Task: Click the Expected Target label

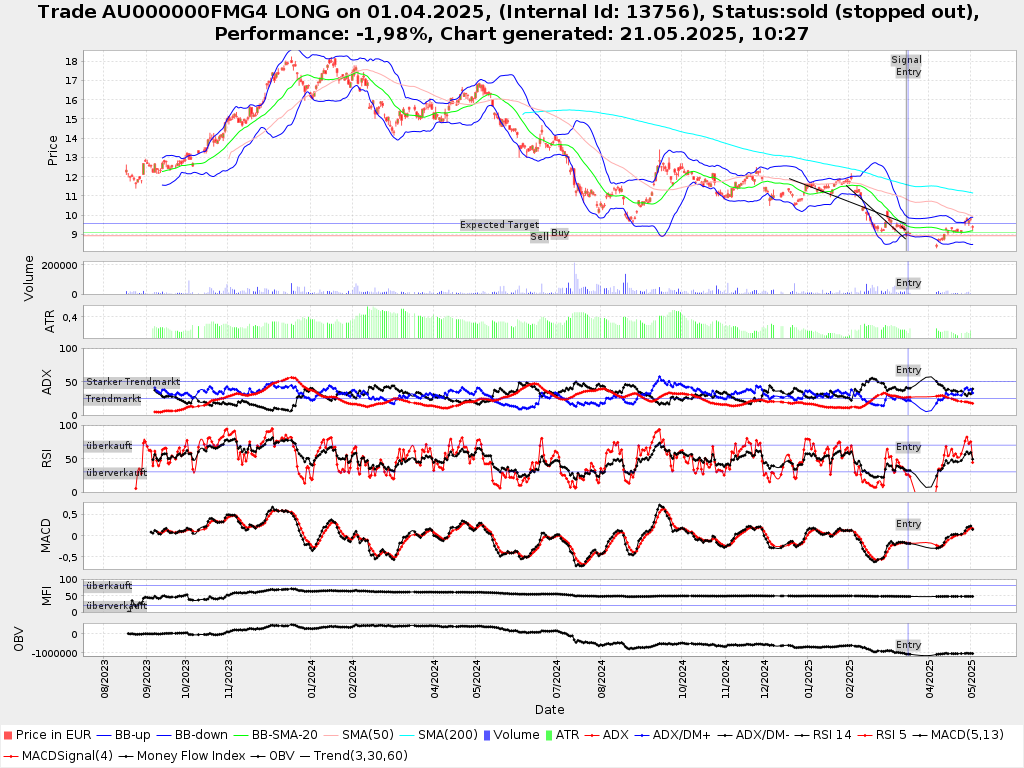Action: 499,225
